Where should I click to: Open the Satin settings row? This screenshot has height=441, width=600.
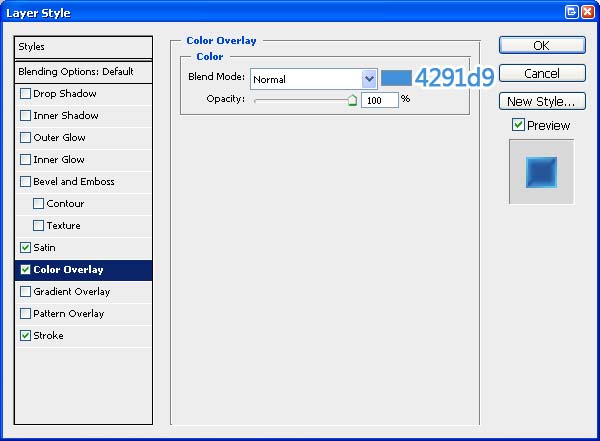(x=83, y=248)
